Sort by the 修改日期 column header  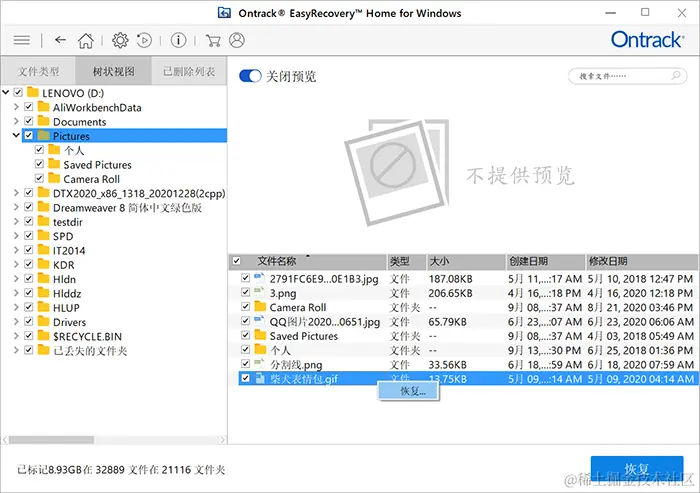tap(642, 261)
